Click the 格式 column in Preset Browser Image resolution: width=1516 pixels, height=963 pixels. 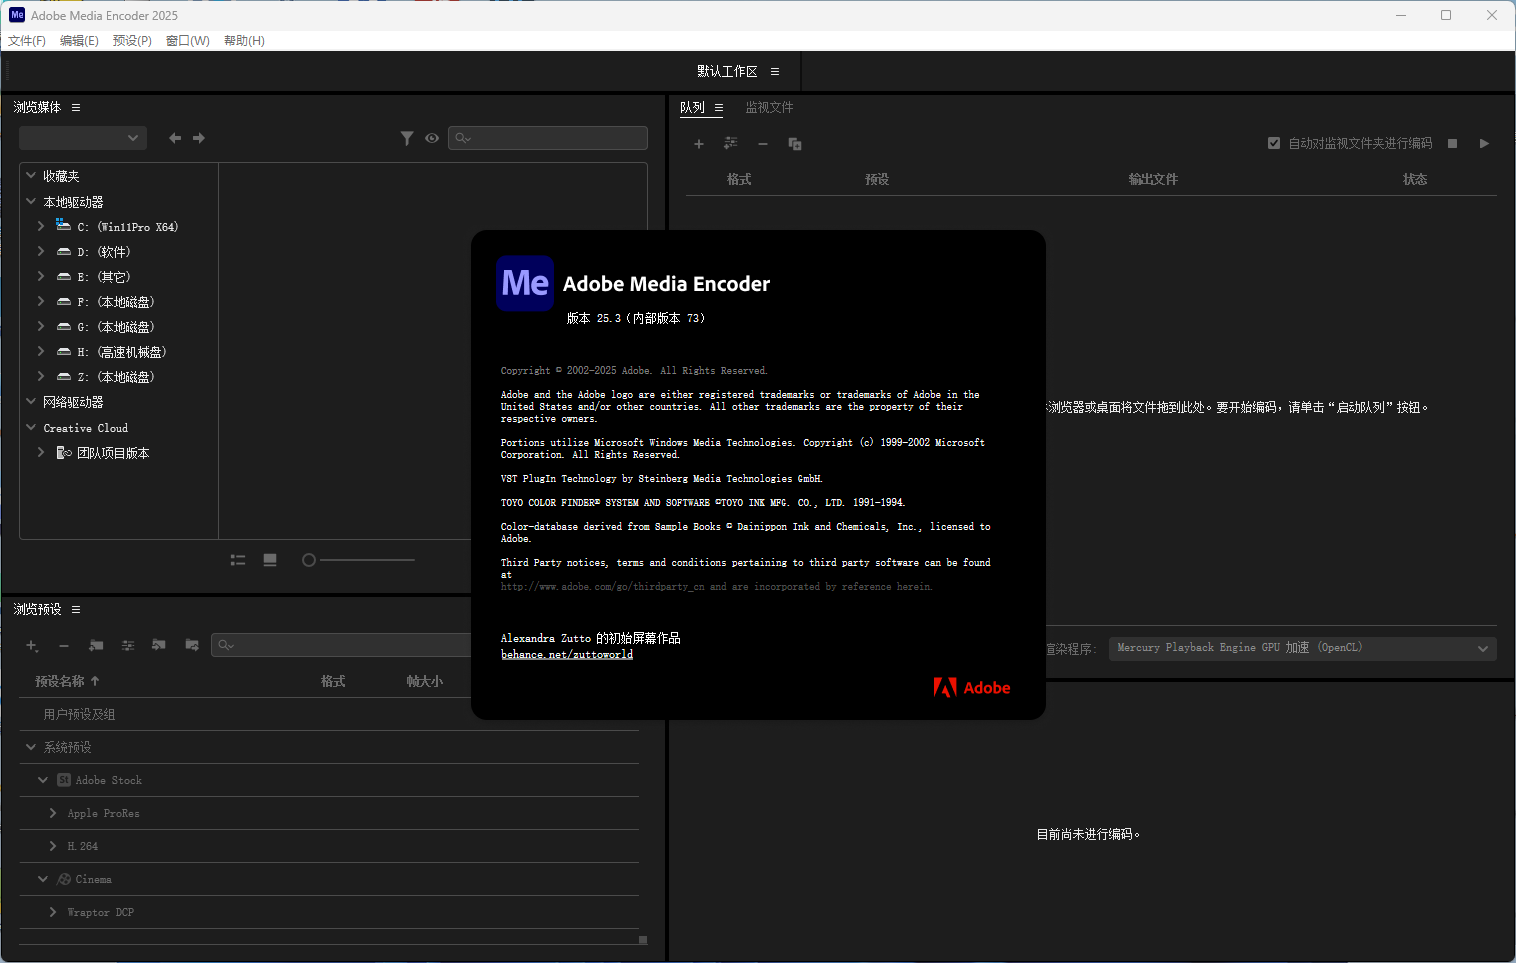pyautogui.click(x=333, y=681)
